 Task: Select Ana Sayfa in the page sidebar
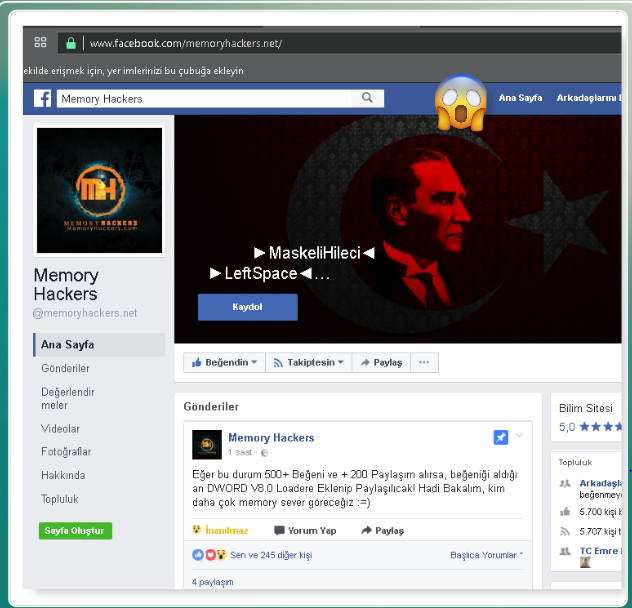pyautogui.click(x=99, y=345)
